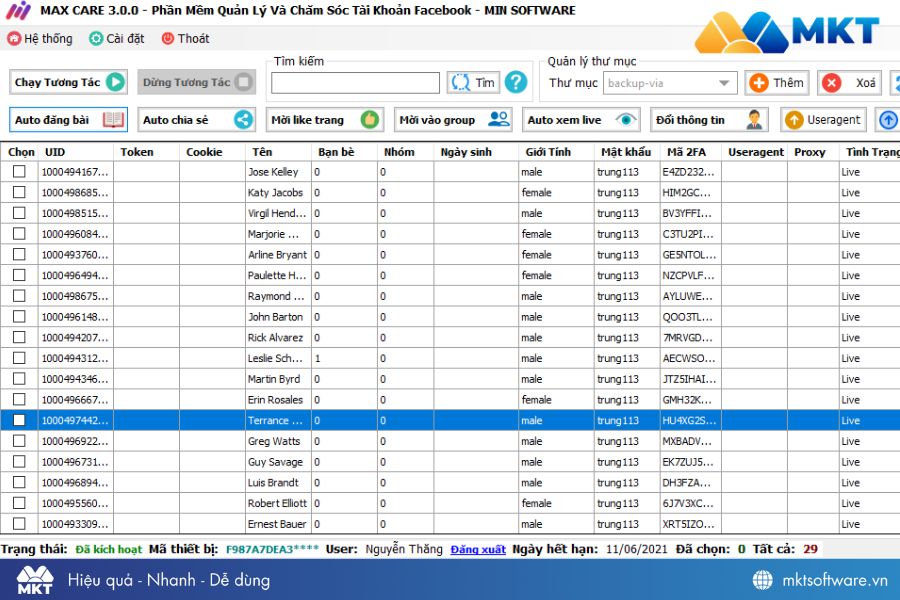Viewport: 900px width, 600px height.
Task: Click UID cell 1000498685...
Action: pos(75,192)
